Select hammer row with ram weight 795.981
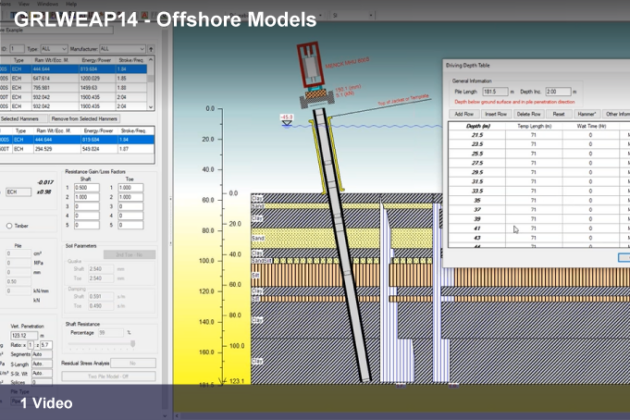 [73, 88]
